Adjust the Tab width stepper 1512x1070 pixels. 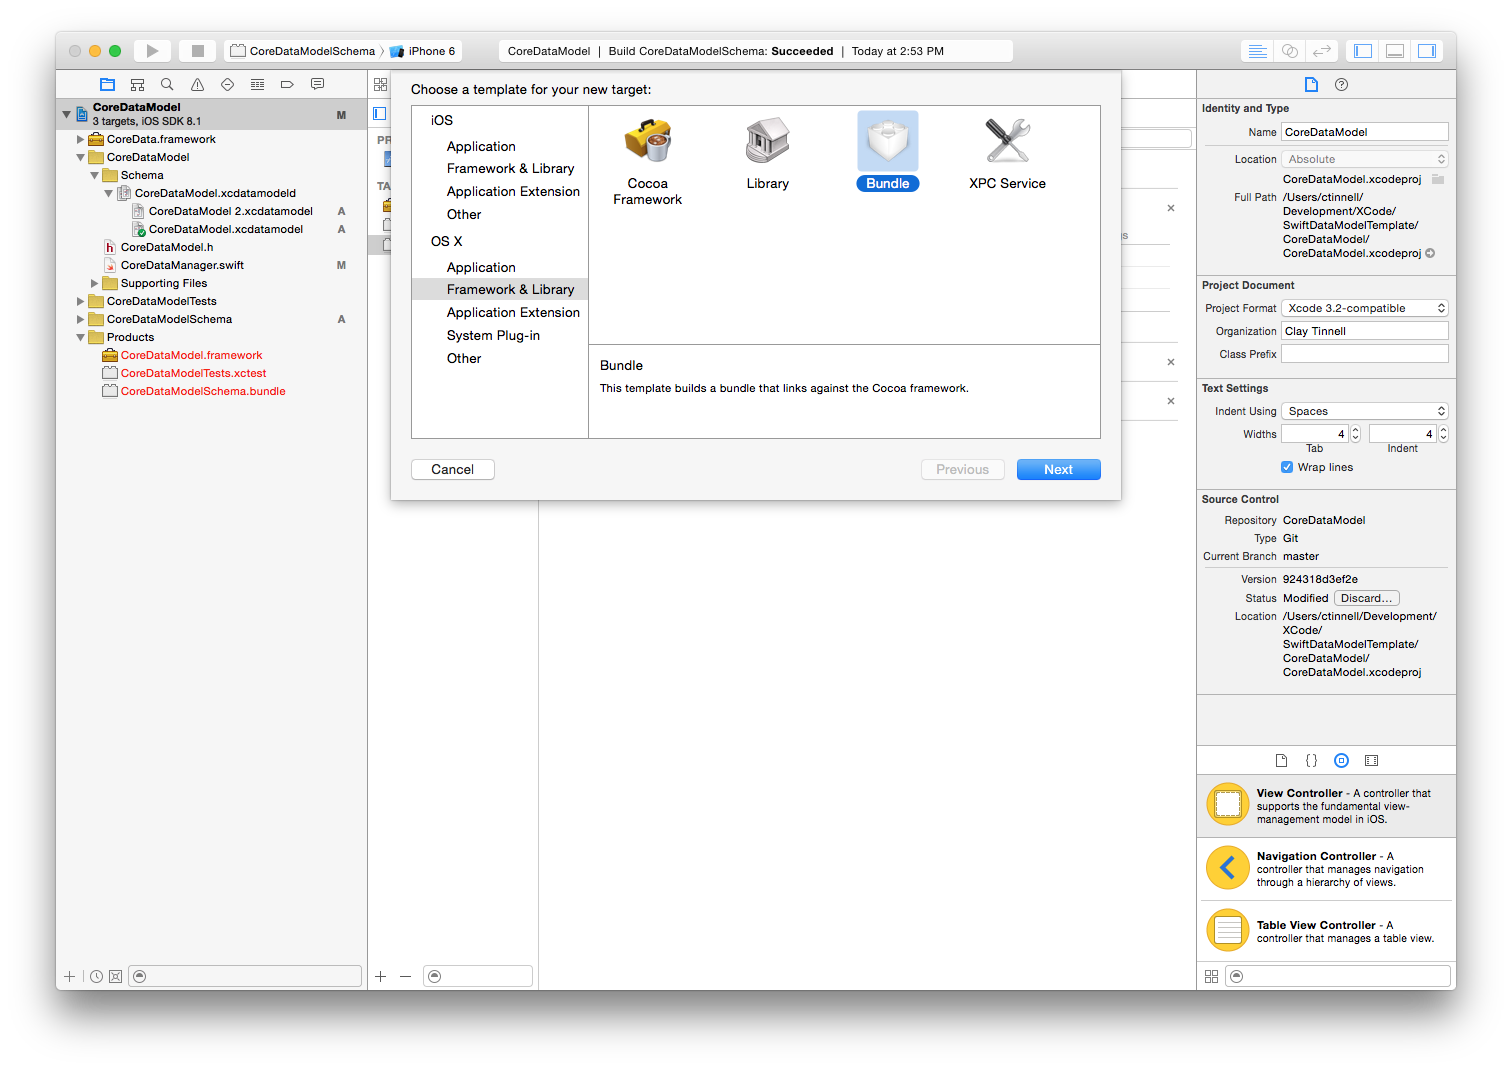tap(1356, 434)
